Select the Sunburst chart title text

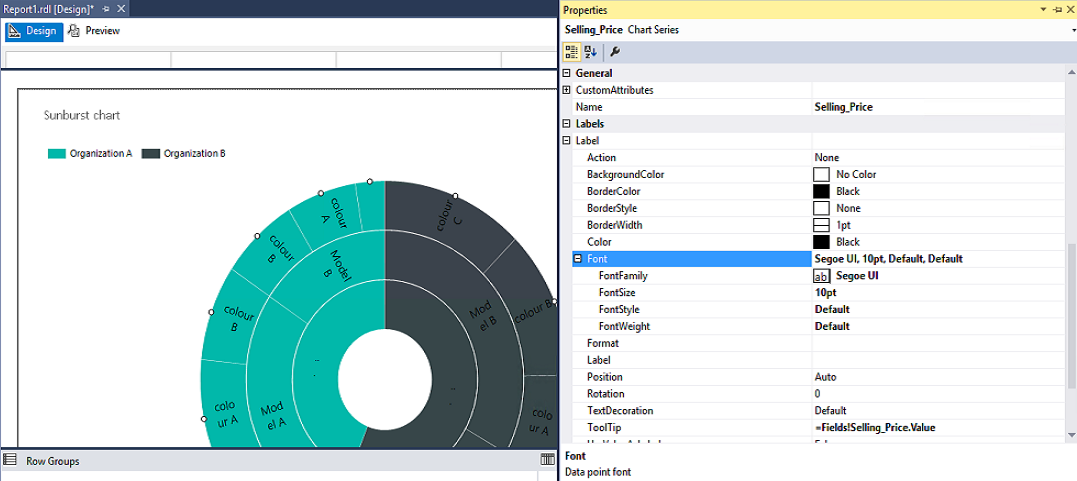click(82, 116)
